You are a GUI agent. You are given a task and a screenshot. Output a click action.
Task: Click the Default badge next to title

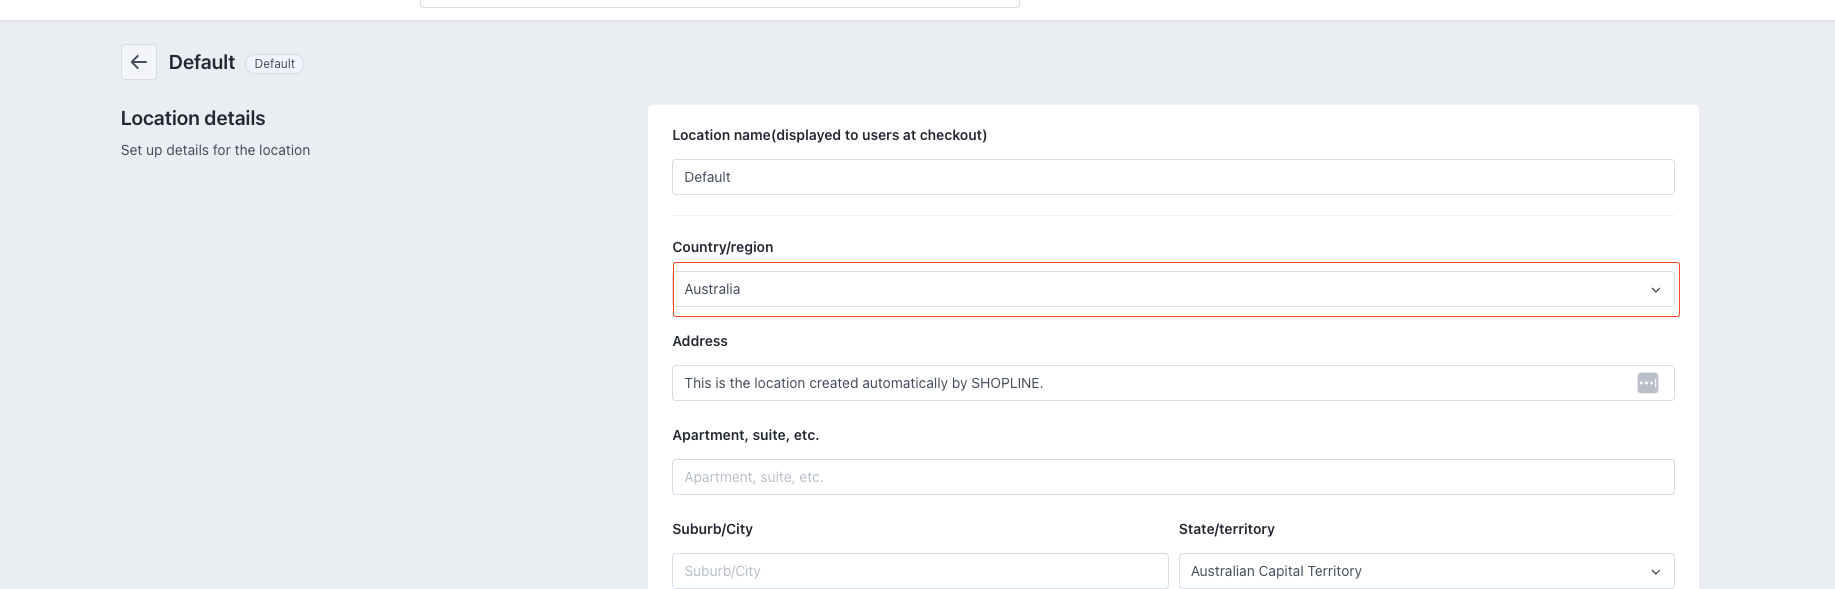274,64
